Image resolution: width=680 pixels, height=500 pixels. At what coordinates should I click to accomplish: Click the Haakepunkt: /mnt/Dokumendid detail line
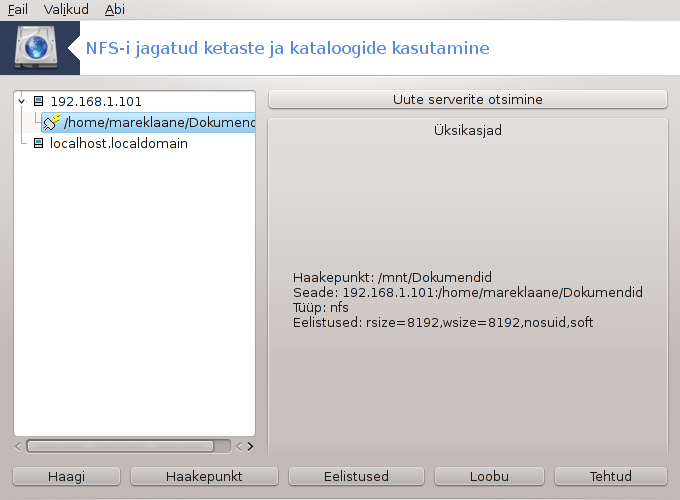[x=392, y=277]
